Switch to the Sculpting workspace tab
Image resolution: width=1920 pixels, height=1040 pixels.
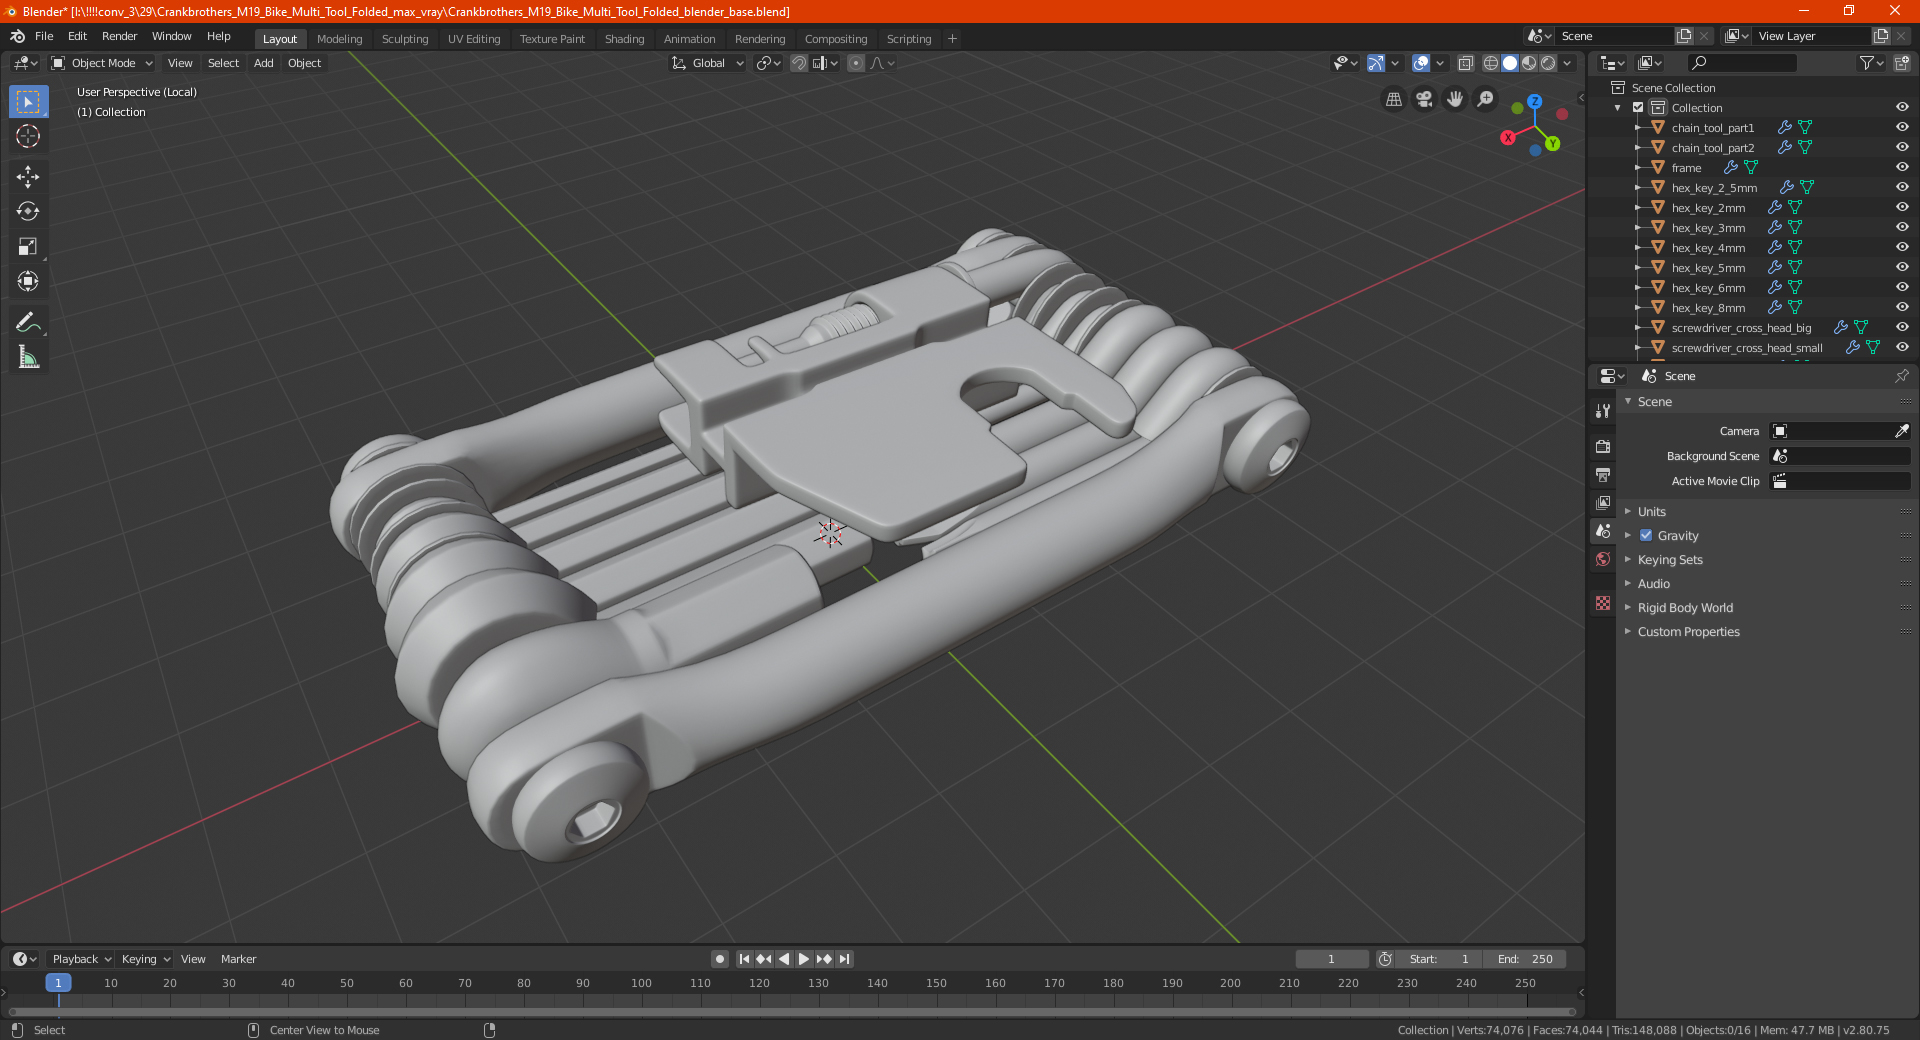(405, 39)
